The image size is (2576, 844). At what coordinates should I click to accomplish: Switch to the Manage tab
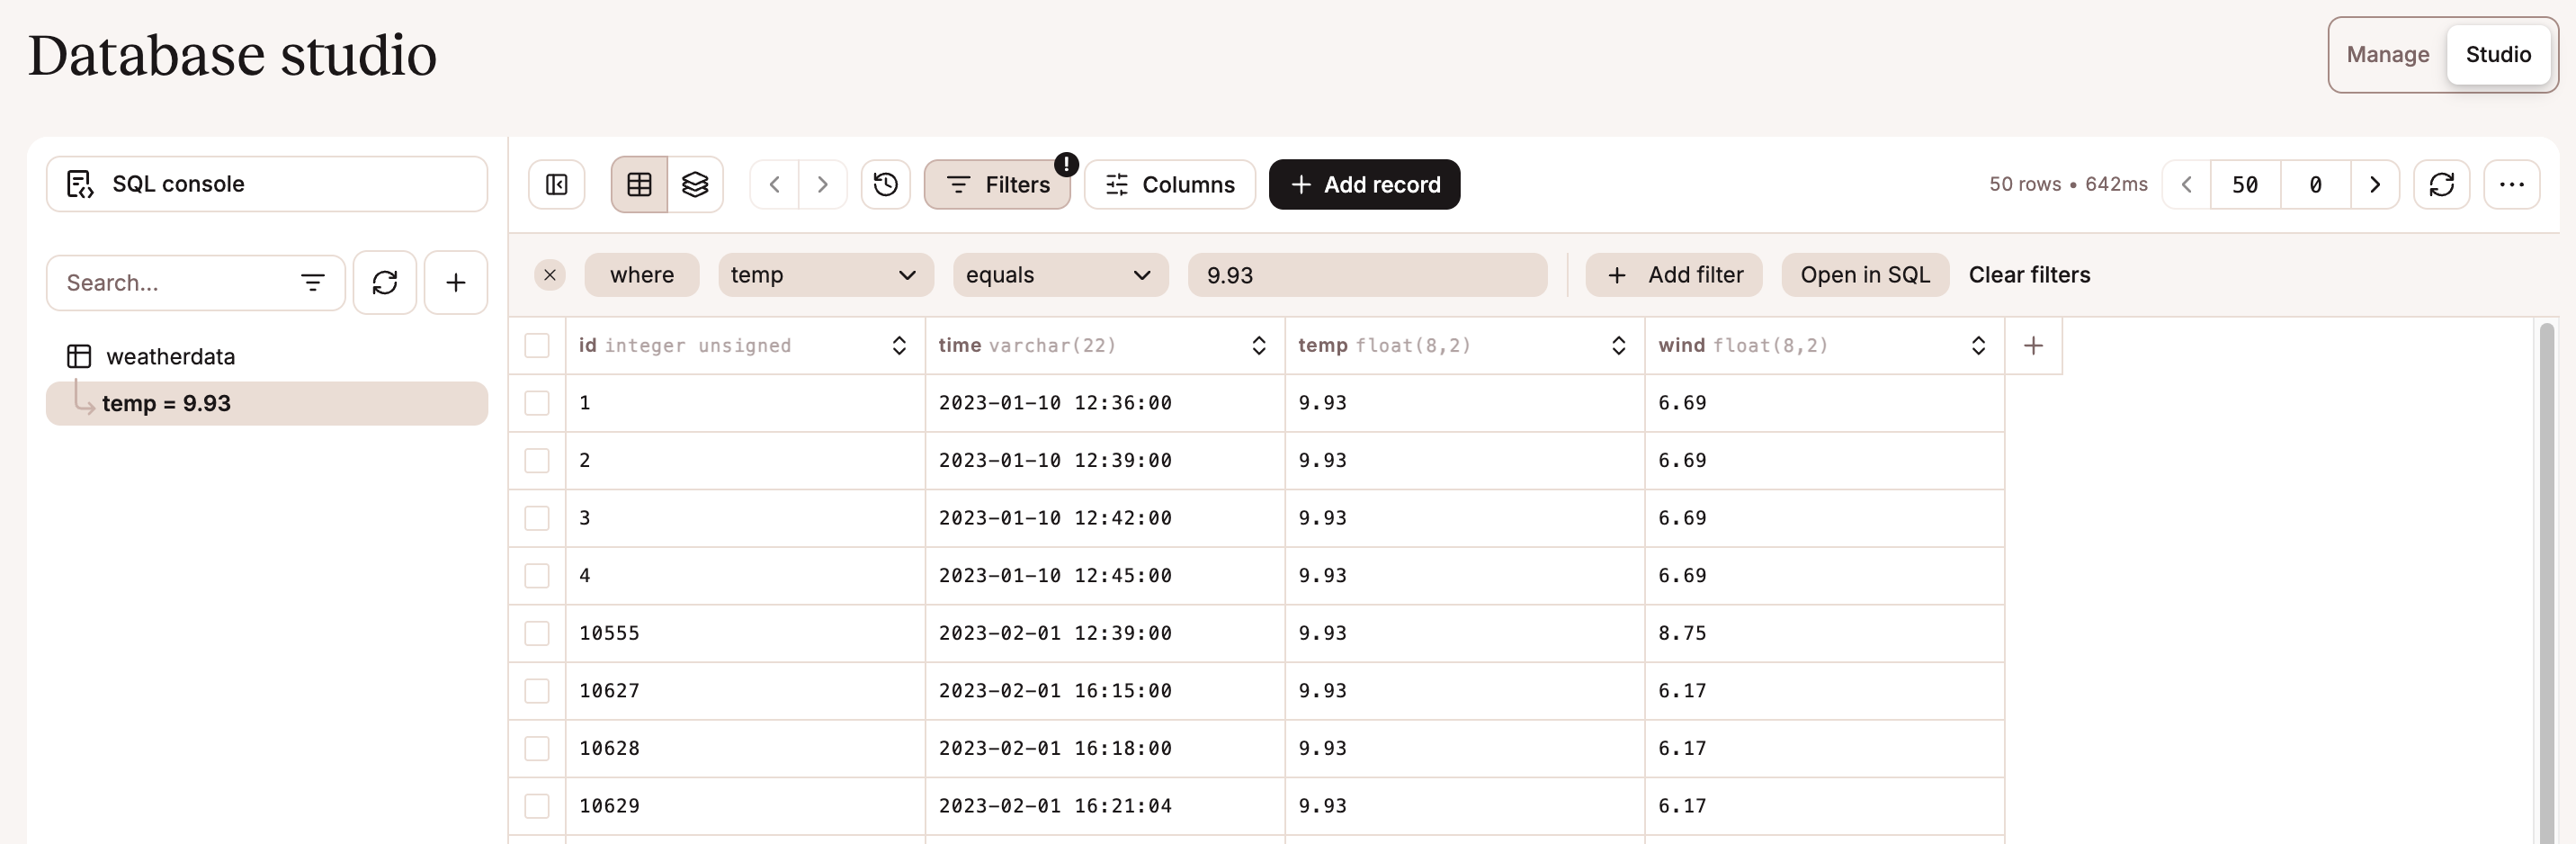click(x=2387, y=54)
